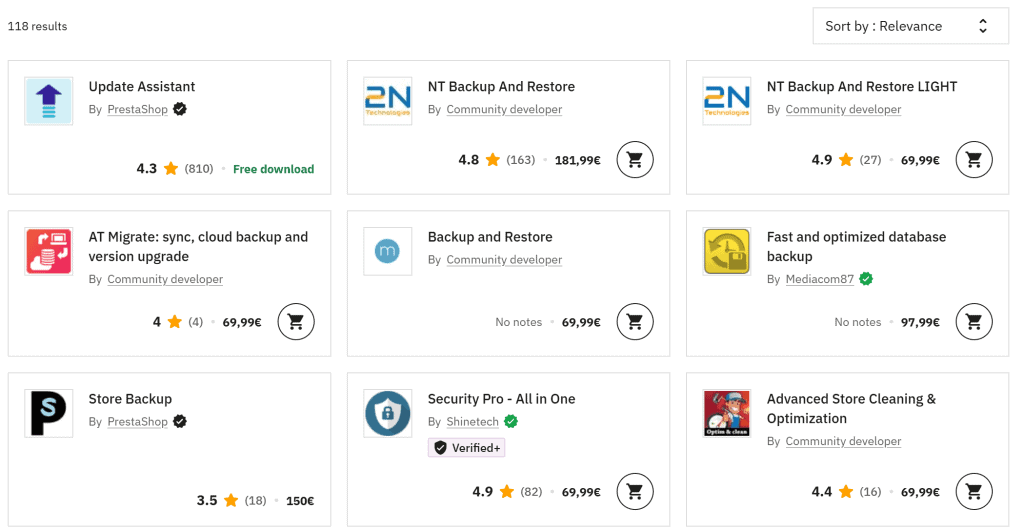The width and height of the screenshot is (1024, 531).
Task: Open Security Pro - All in One title
Action: (501, 398)
